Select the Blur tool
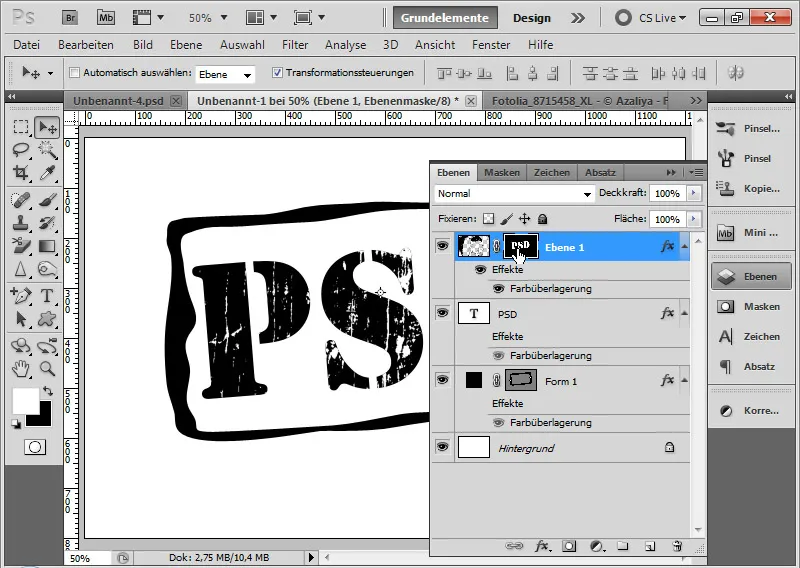The image size is (800, 568). pos(21,269)
